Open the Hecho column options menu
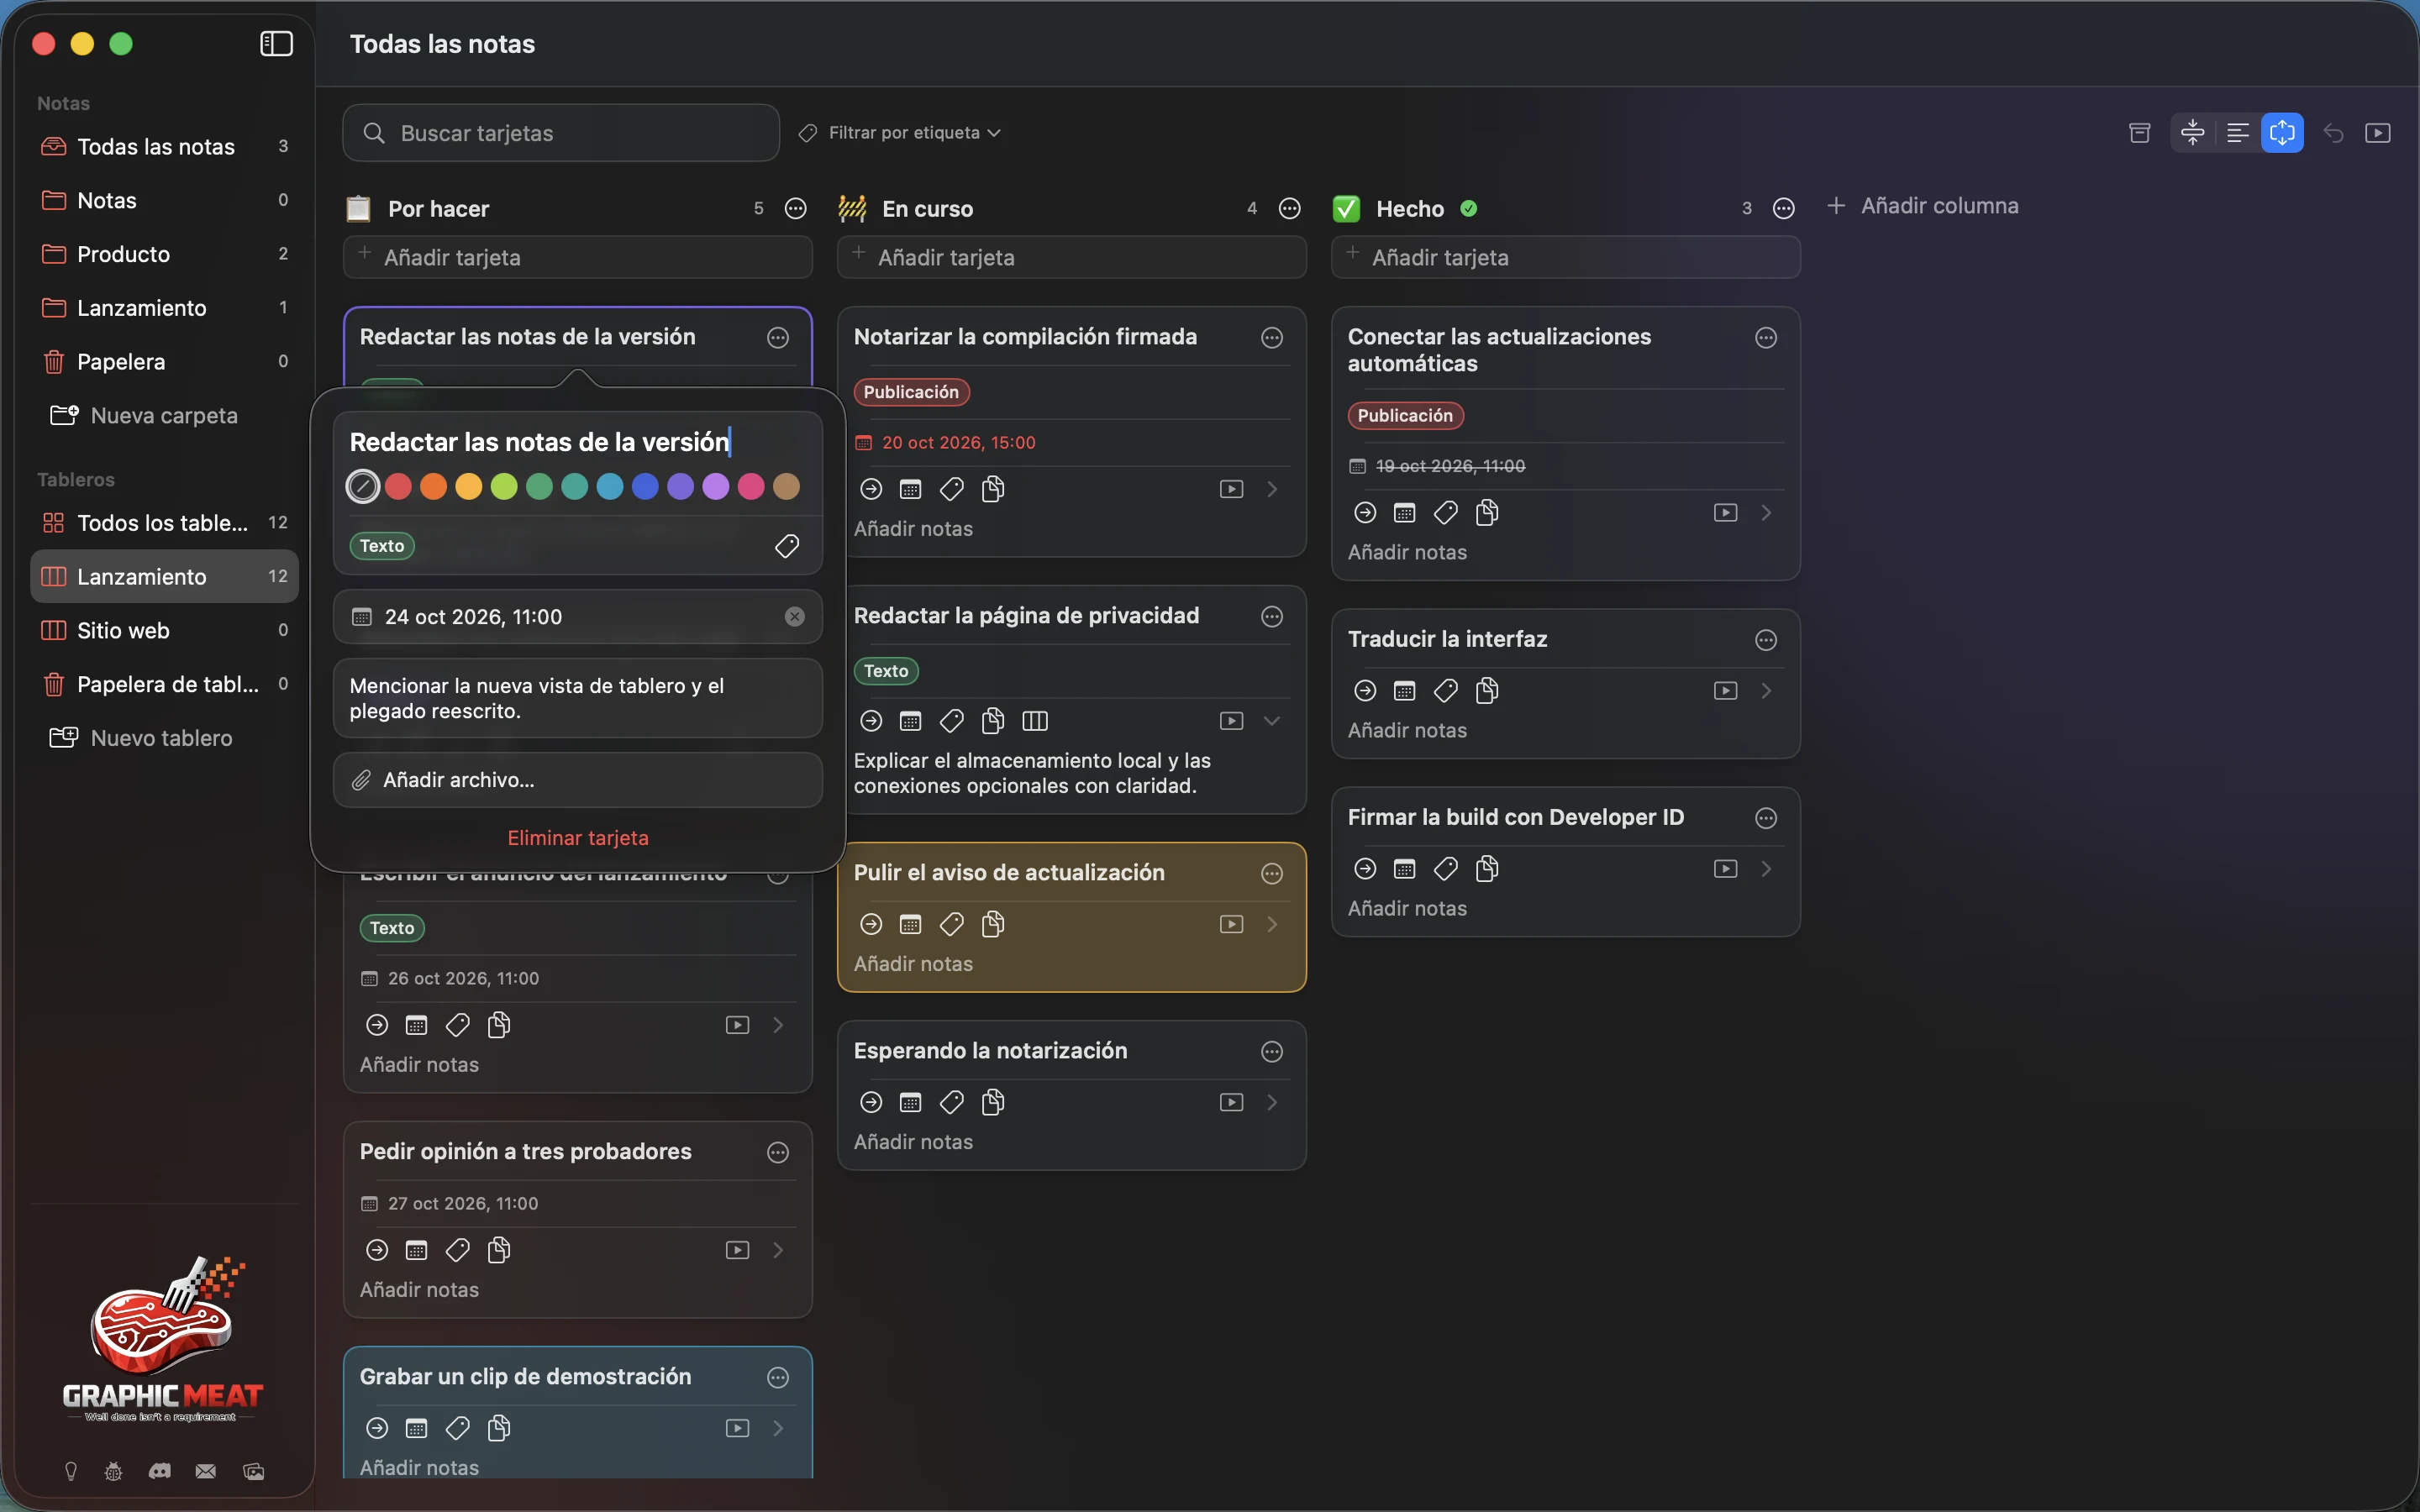2420x1512 pixels. click(1784, 208)
